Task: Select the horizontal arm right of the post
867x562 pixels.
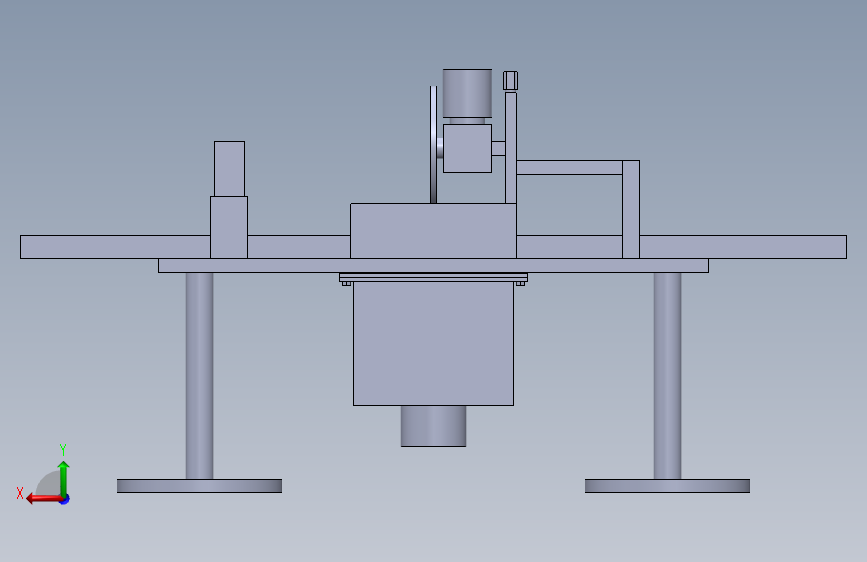Action: 570,168
